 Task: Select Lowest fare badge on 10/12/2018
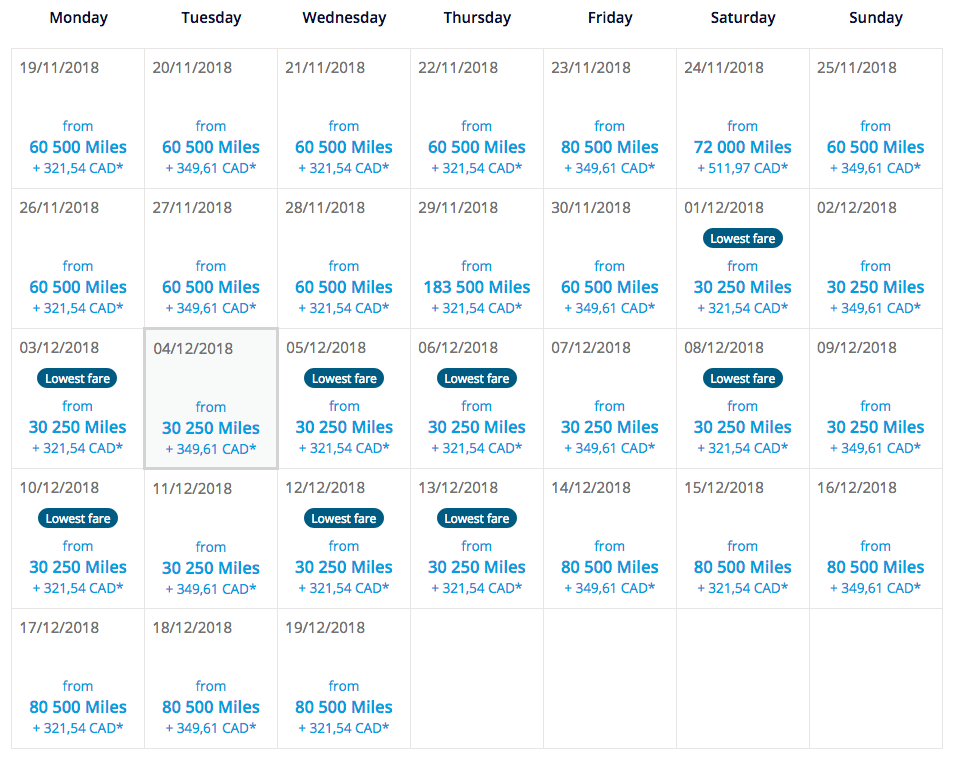[78, 518]
